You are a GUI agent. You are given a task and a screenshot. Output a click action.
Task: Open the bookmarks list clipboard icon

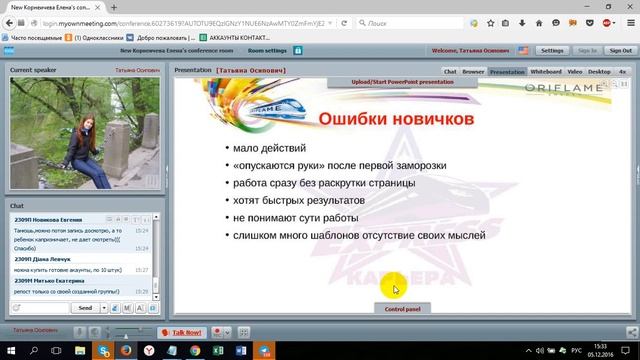pos(505,23)
